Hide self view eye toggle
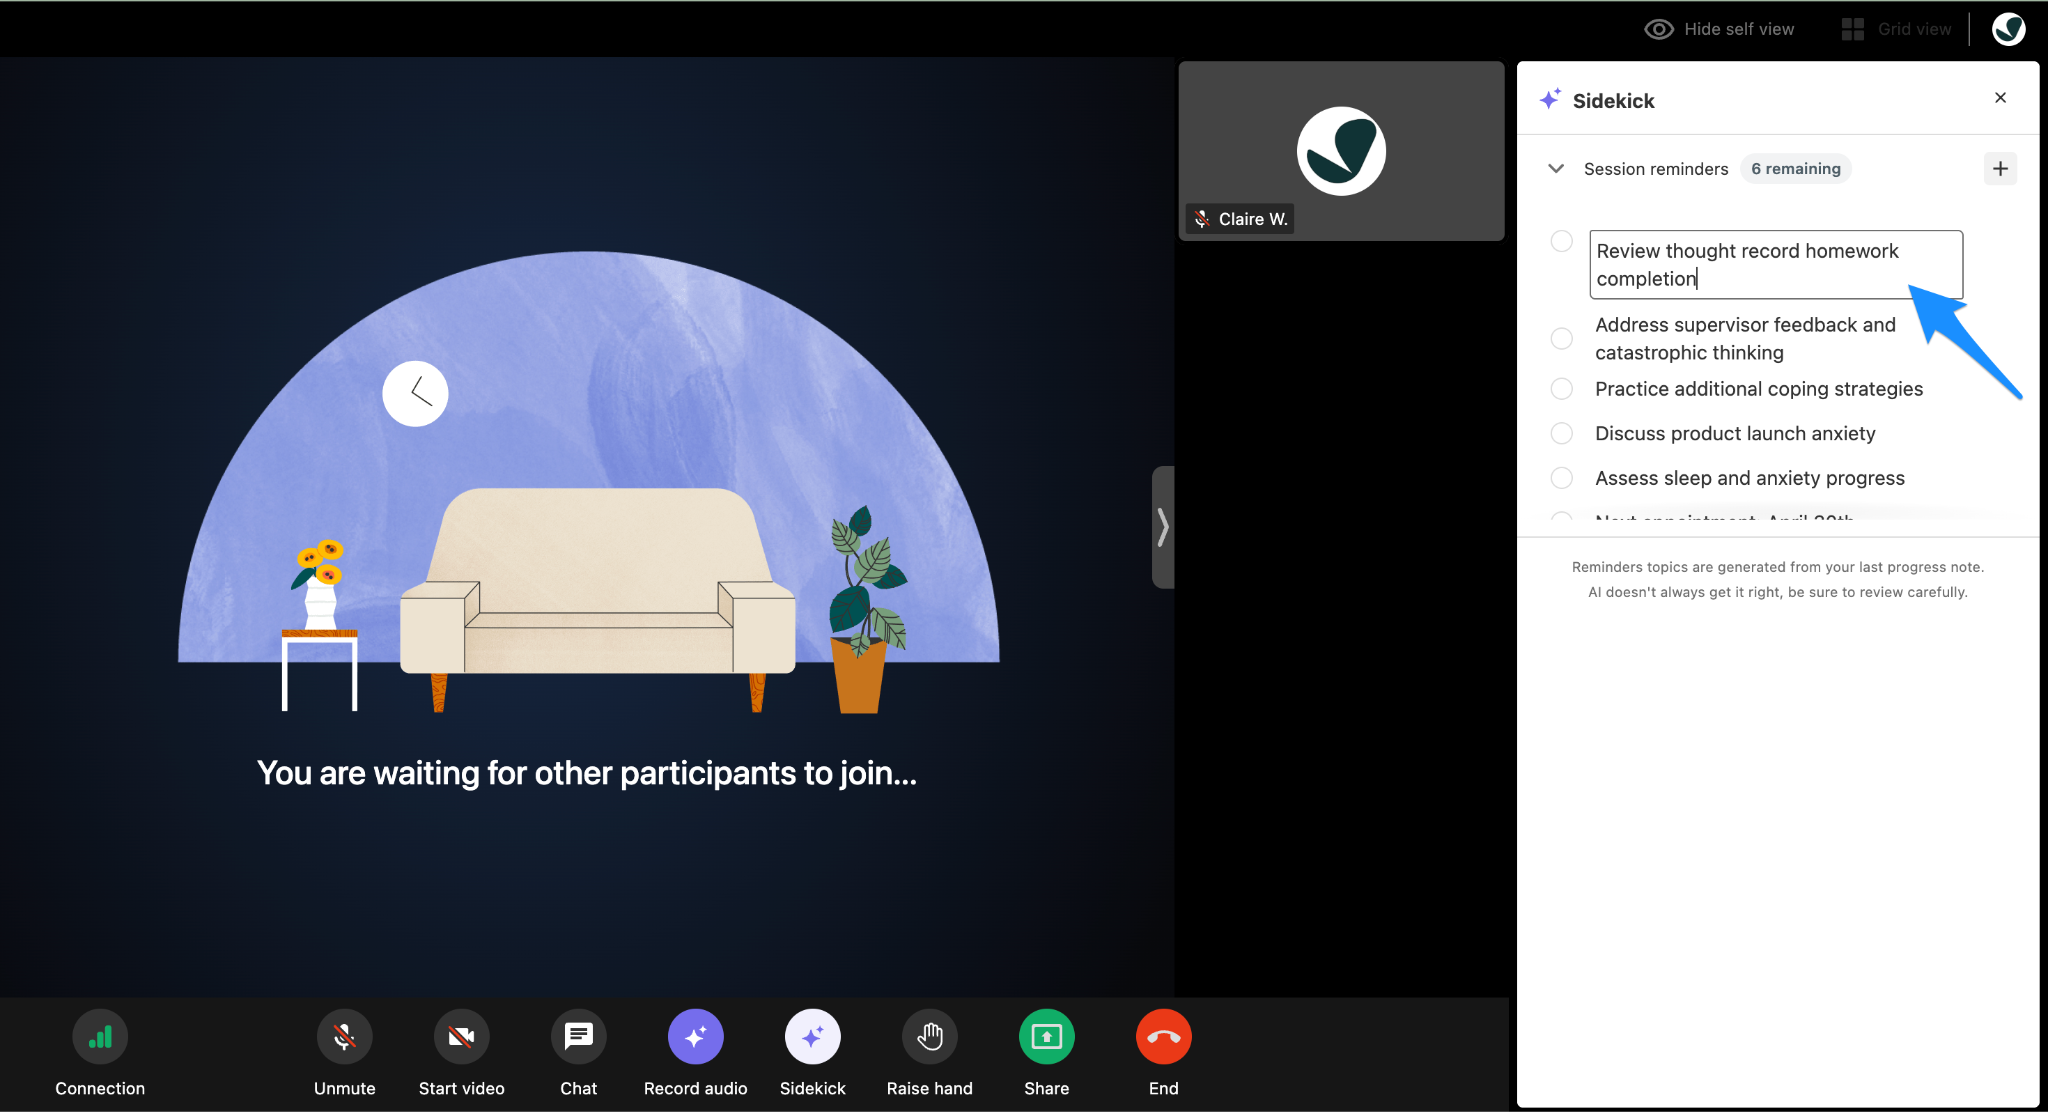The height and width of the screenshot is (1112, 2048). coord(1659,29)
